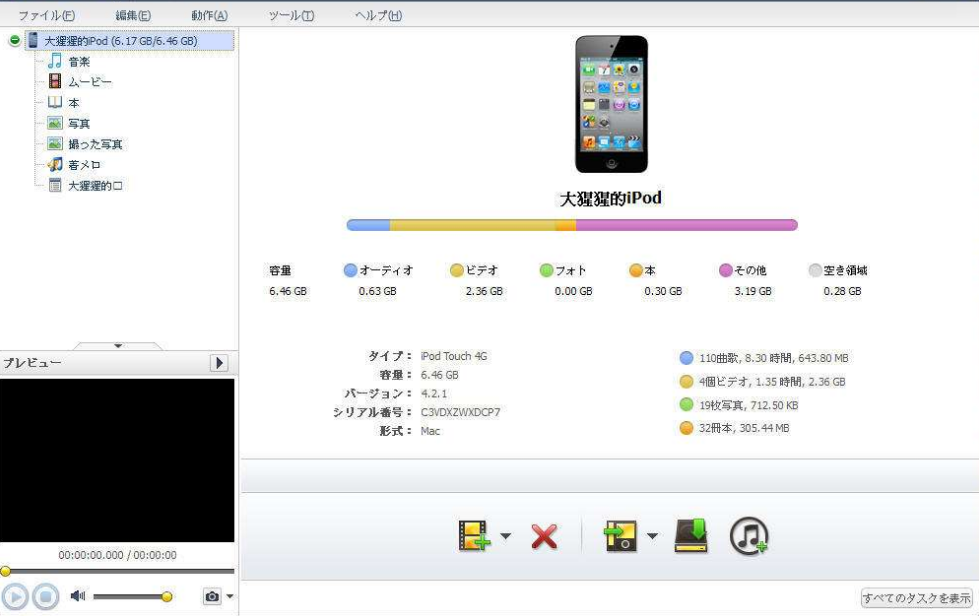Click the すべてのタスクを表示 button
Image resolution: width=979 pixels, height=616 pixels.
917,598
